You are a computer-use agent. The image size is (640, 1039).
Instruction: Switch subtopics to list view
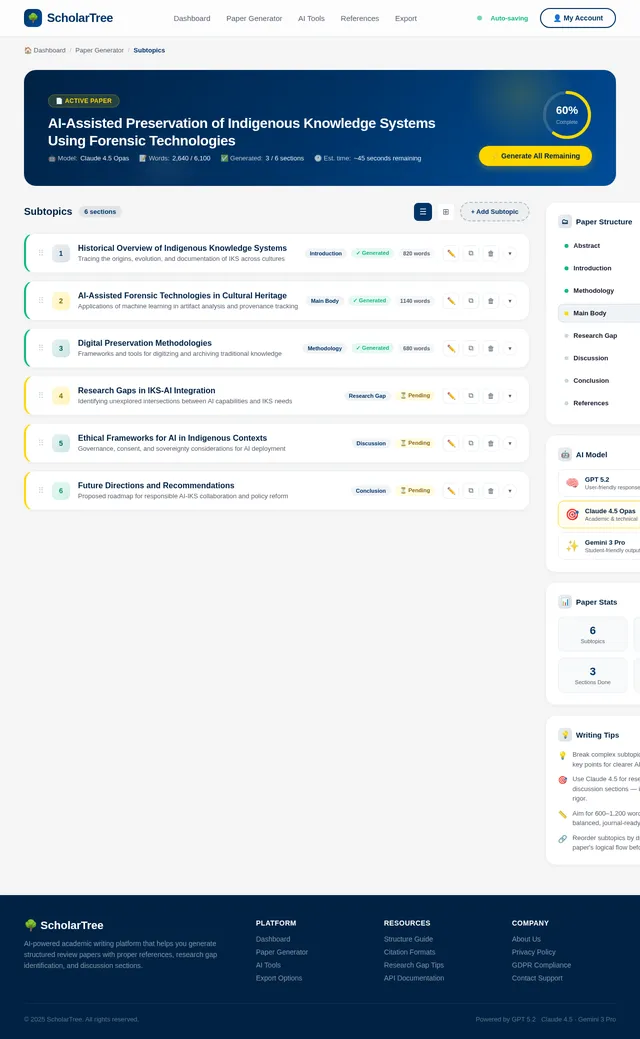click(423, 212)
